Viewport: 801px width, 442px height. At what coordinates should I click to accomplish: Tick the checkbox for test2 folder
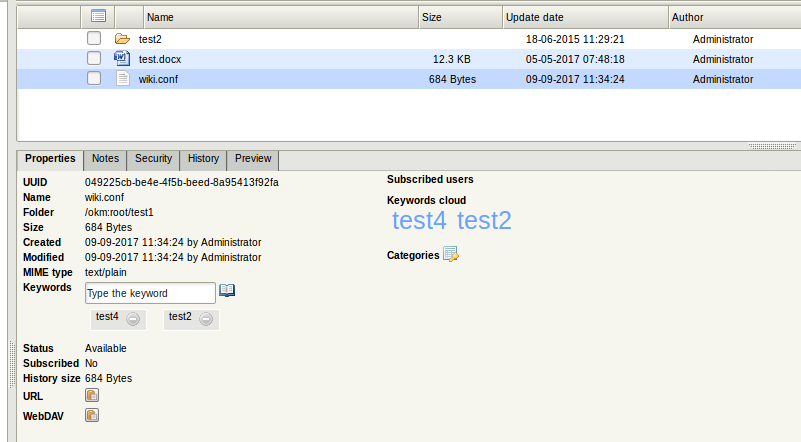(x=94, y=39)
